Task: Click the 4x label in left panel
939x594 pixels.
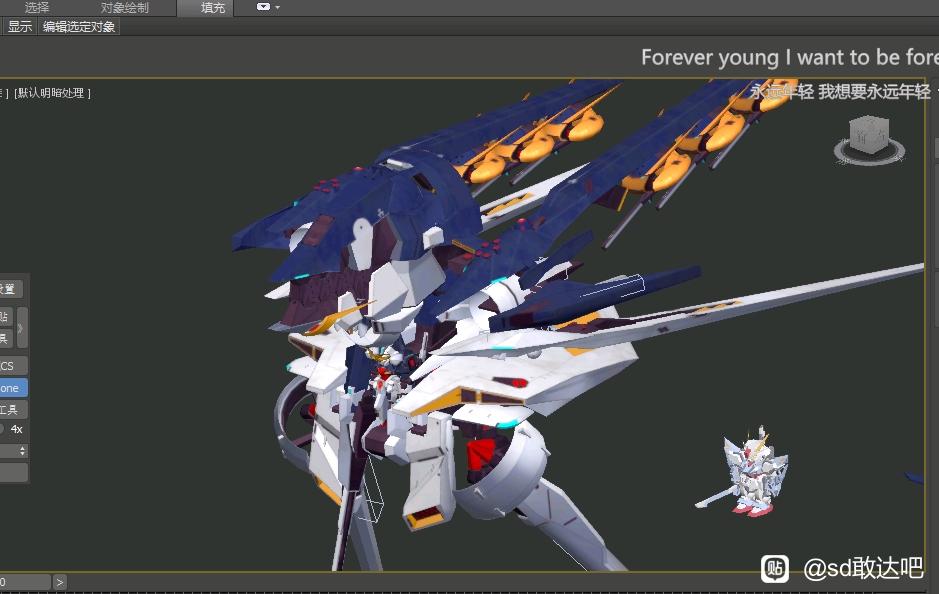Action: 16,429
